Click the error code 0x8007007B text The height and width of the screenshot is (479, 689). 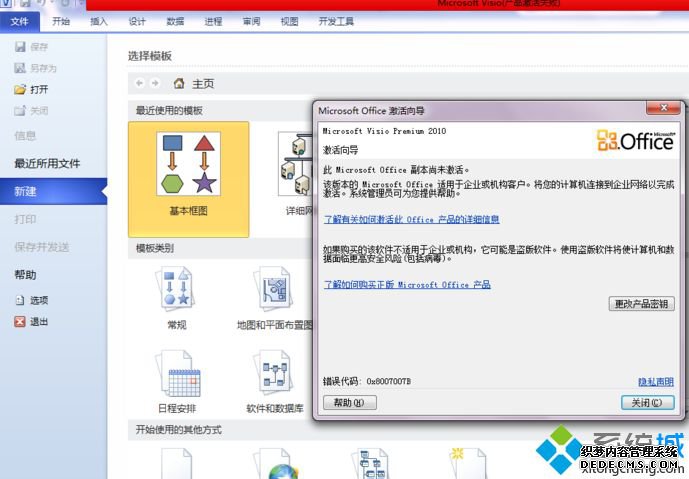coord(388,381)
